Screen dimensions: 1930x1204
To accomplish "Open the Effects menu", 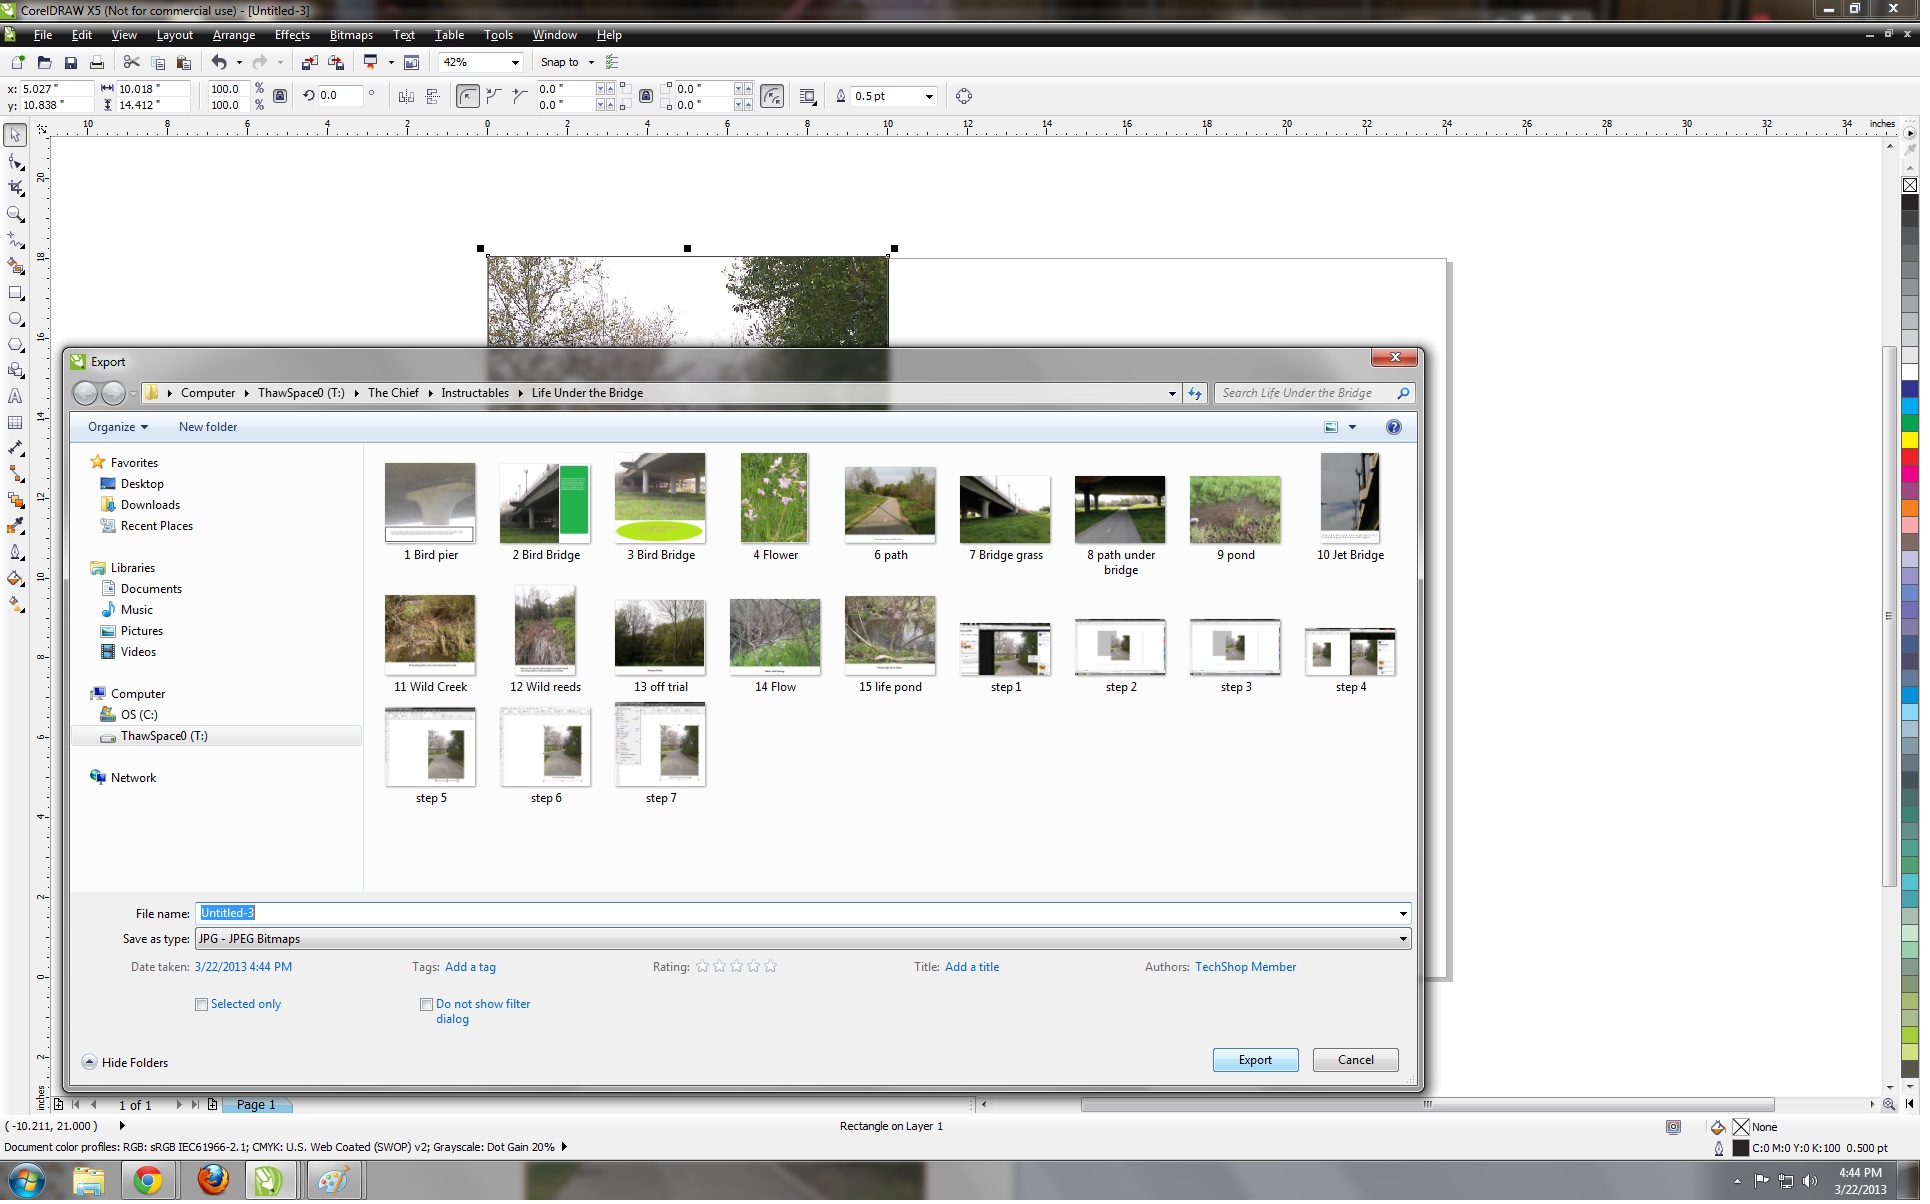I will (294, 35).
